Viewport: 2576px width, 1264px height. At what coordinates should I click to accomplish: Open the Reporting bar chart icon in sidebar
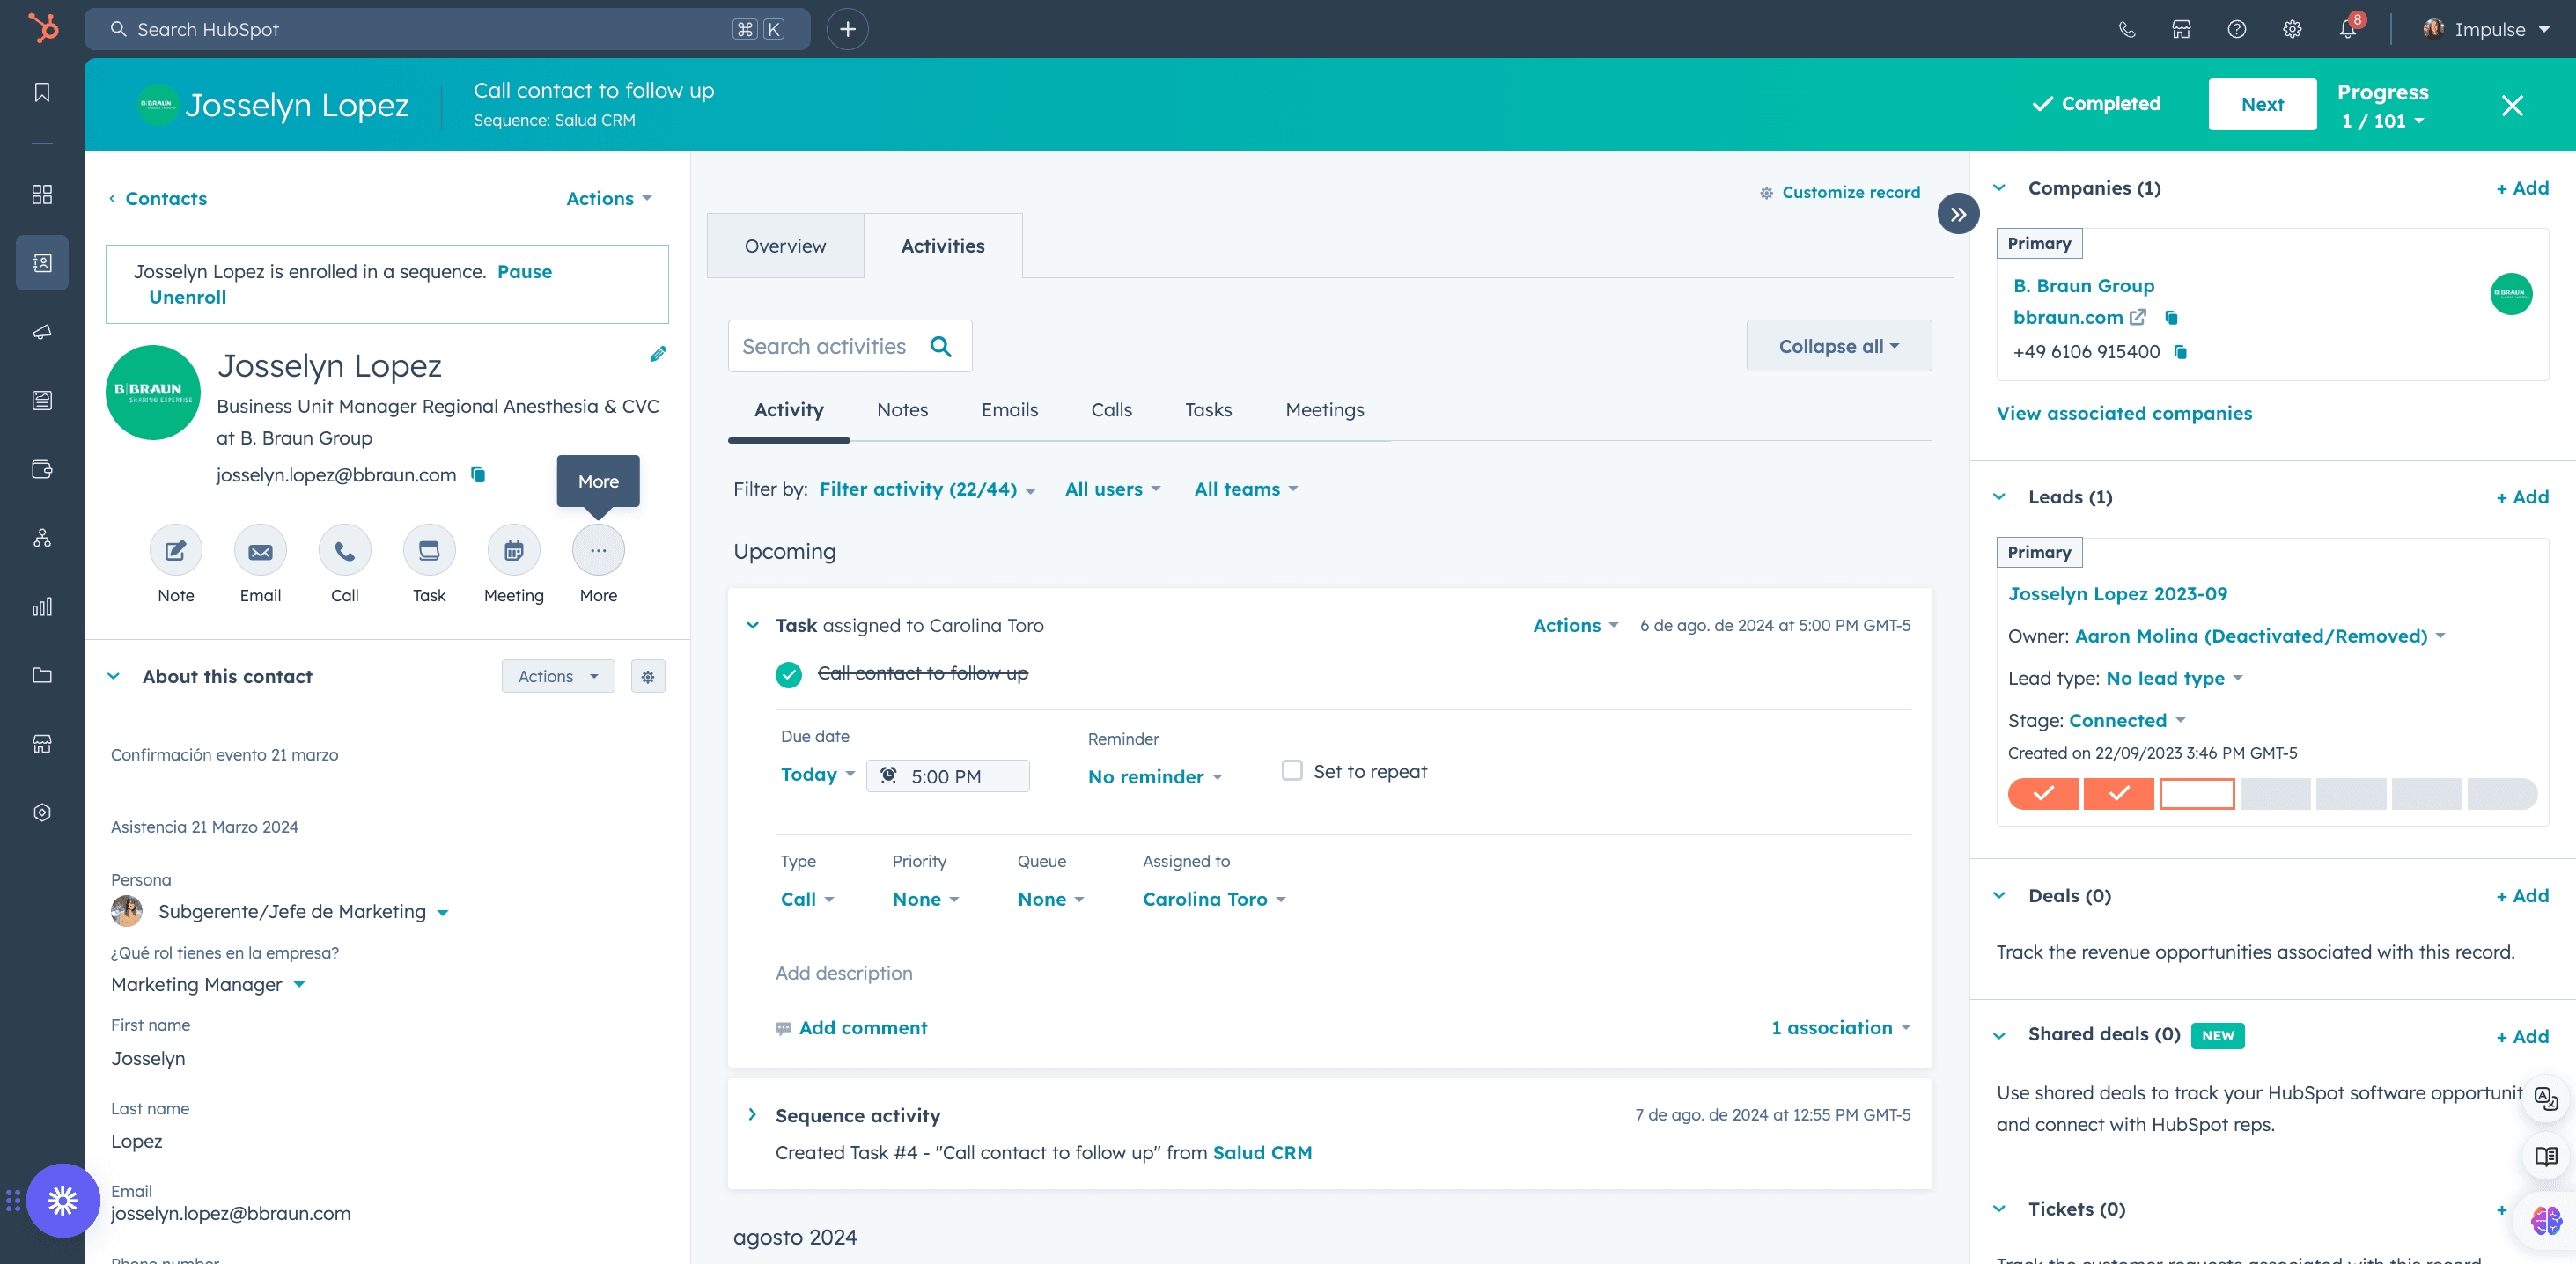click(x=42, y=607)
